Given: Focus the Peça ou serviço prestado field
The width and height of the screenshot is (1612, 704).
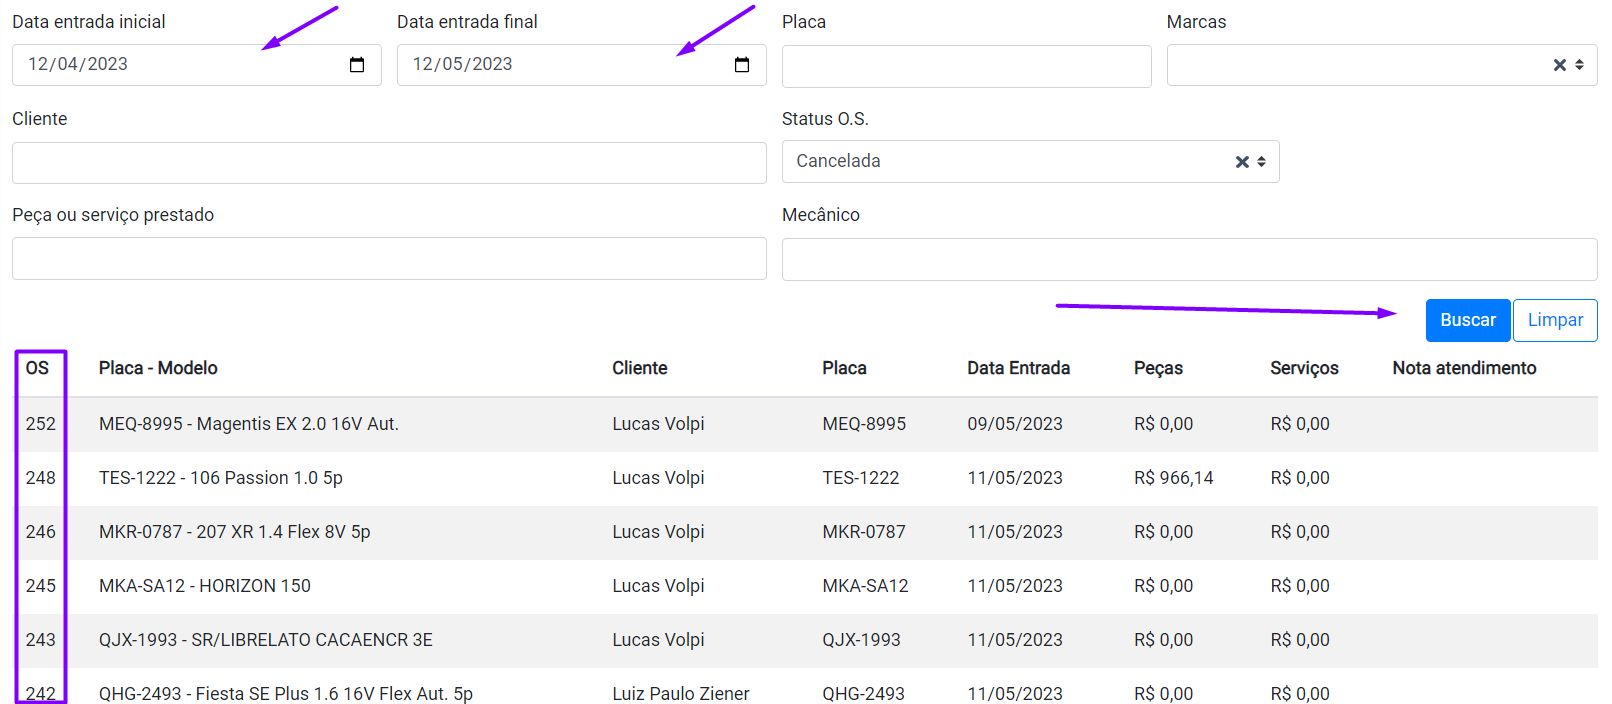Looking at the screenshot, I should (389, 259).
